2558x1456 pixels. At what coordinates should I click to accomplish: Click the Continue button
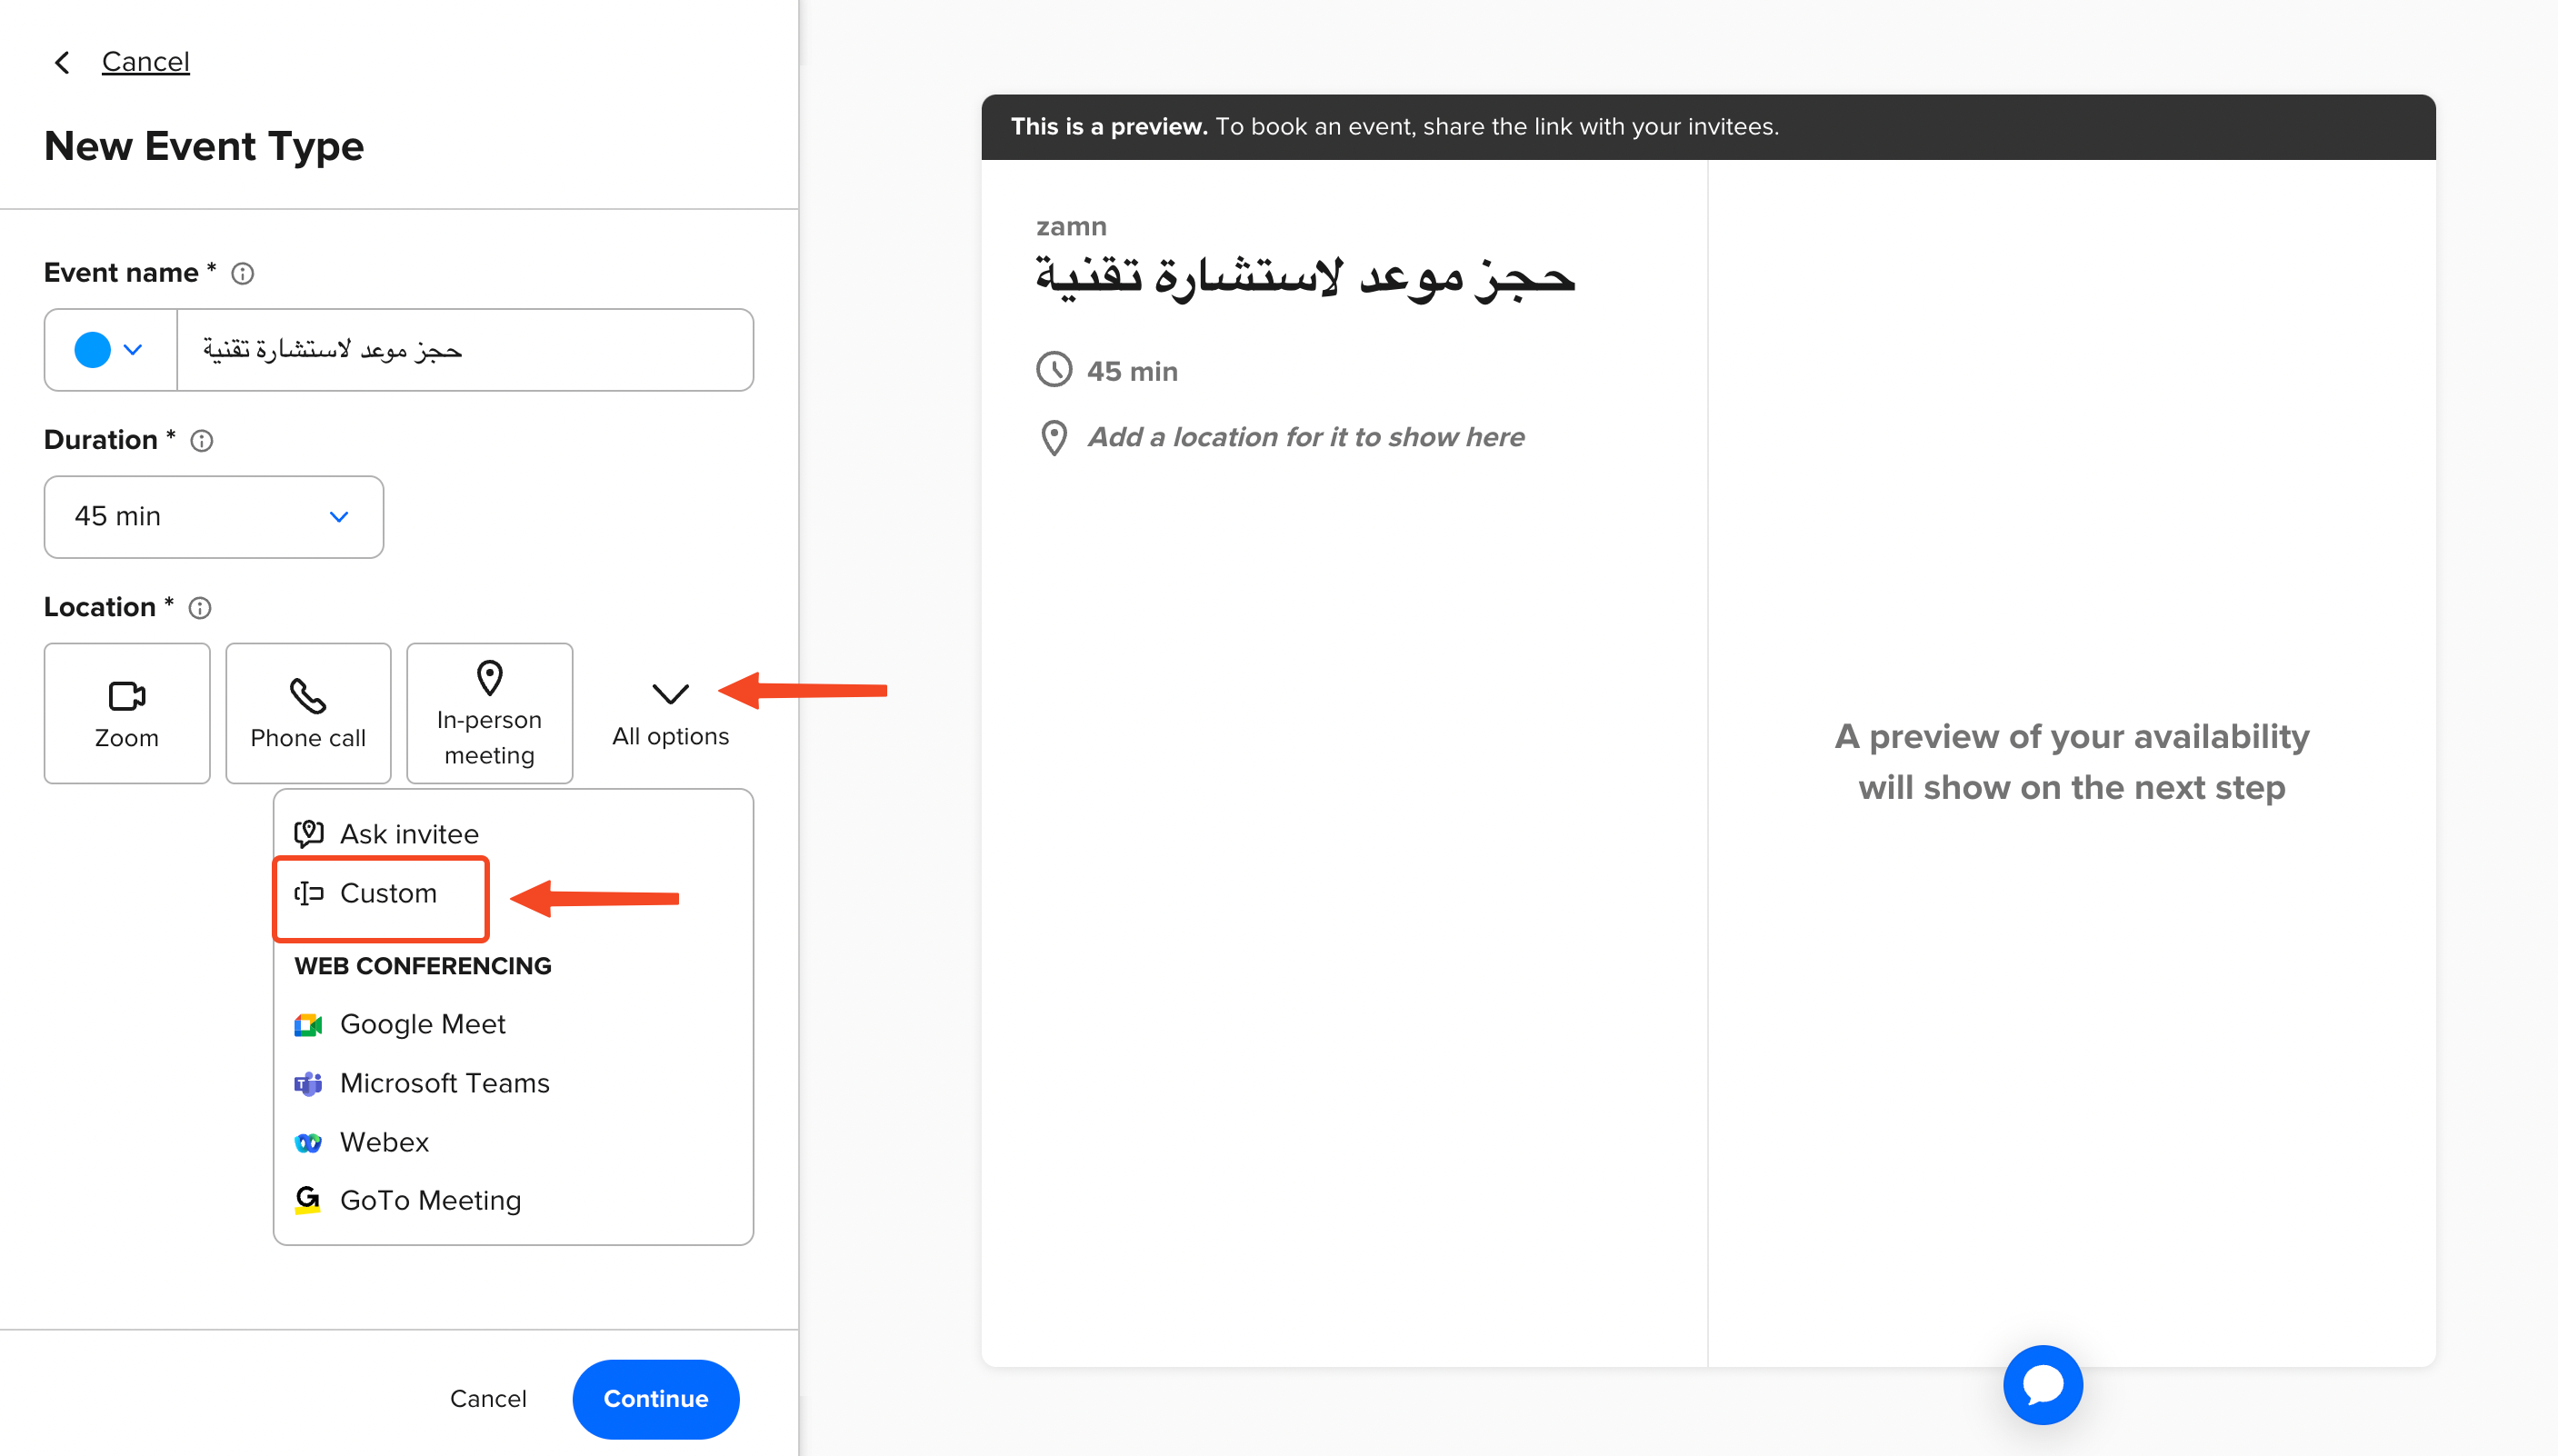655,1398
